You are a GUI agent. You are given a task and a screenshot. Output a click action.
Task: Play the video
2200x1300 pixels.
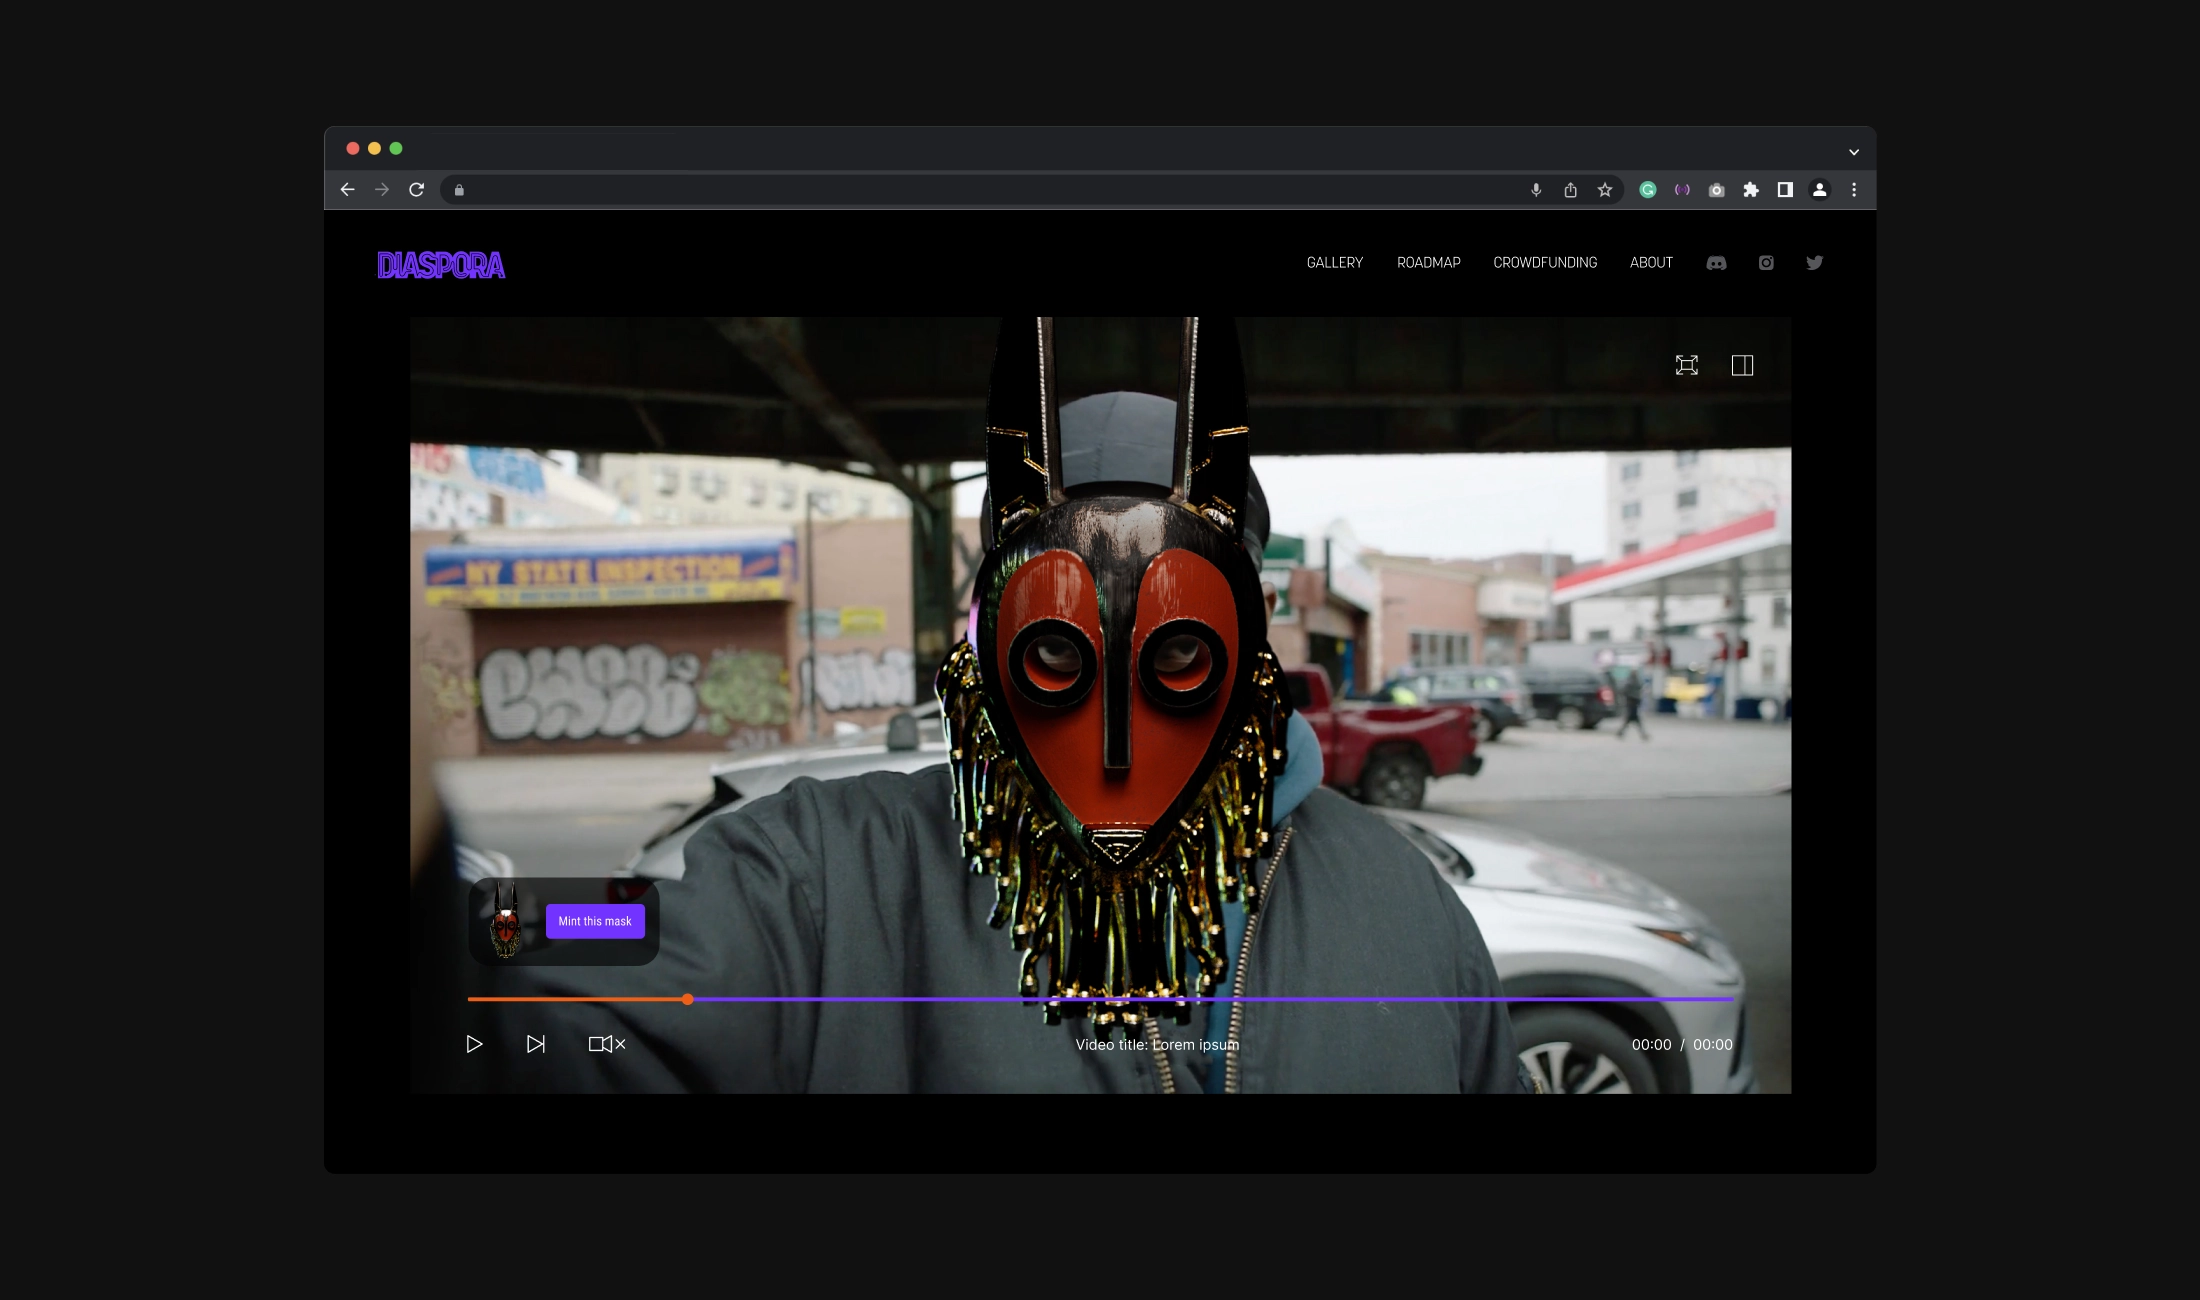(474, 1044)
